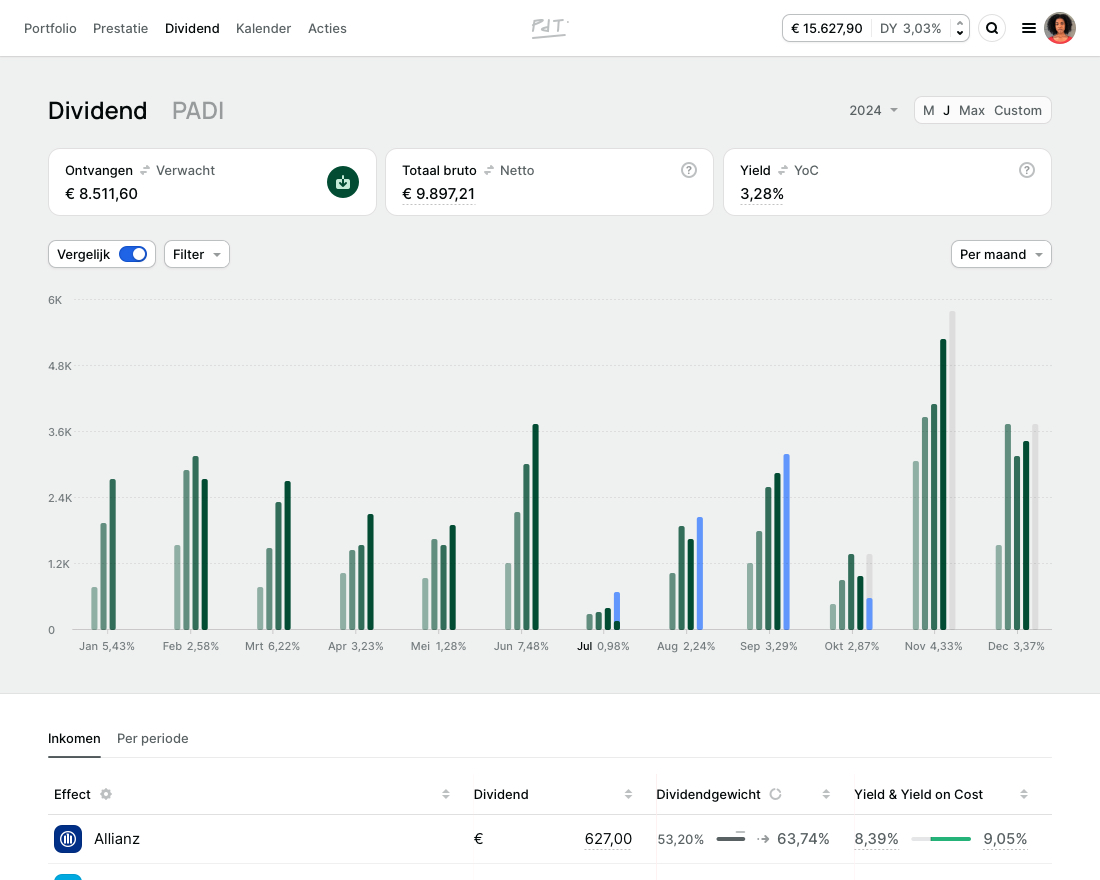1100x880 pixels.
Task: Switch to the Per periode tab
Action: (x=152, y=738)
